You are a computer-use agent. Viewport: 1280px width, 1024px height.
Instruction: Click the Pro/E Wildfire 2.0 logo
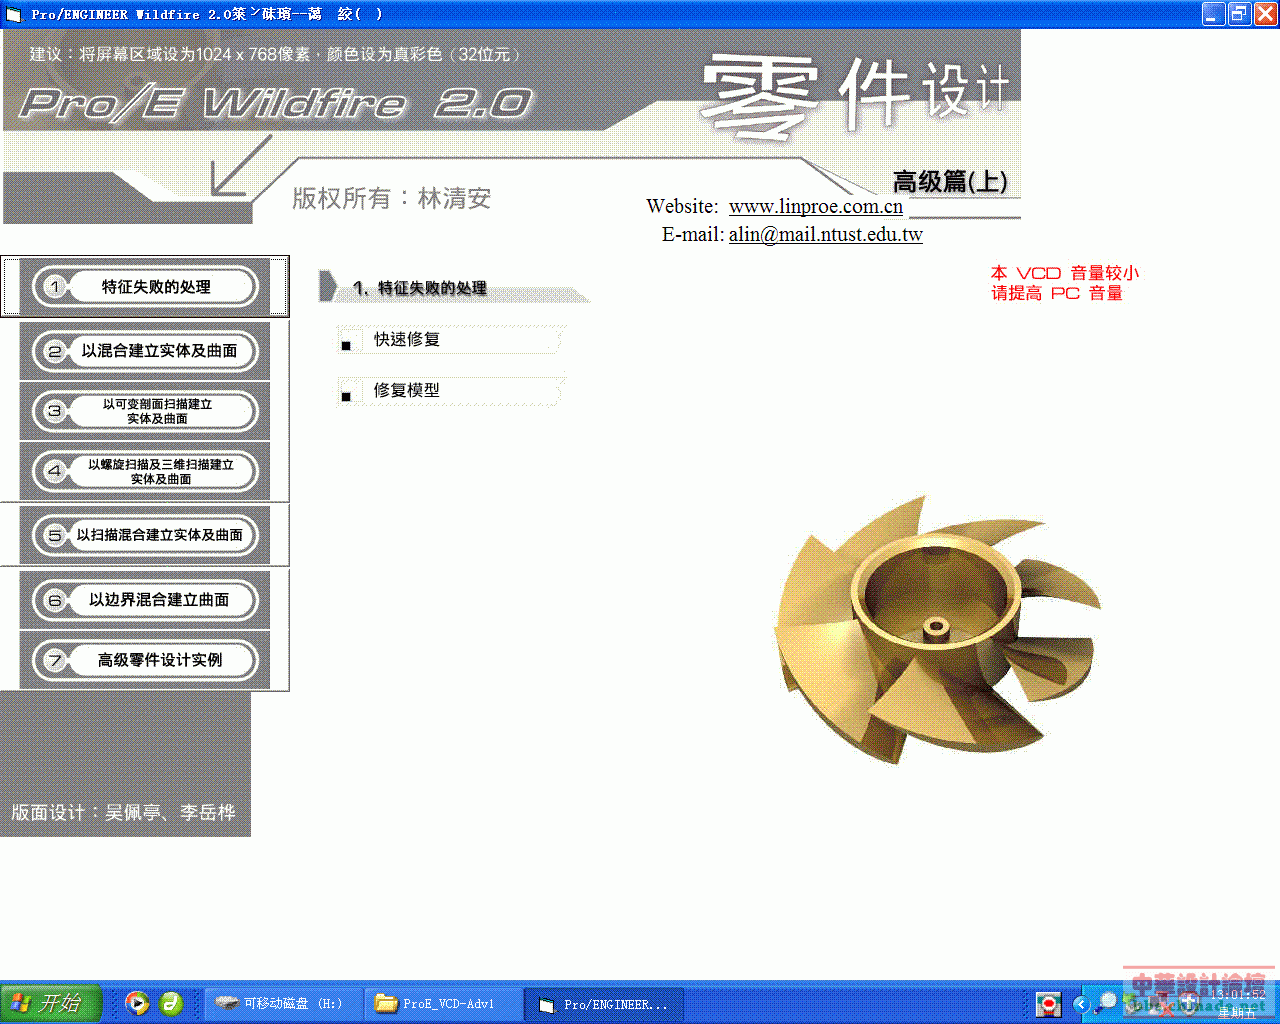[277, 103]
